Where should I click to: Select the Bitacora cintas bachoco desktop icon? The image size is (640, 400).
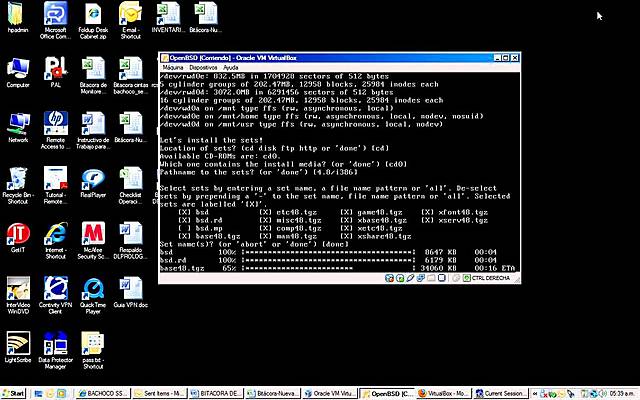(x=131, y=76)
